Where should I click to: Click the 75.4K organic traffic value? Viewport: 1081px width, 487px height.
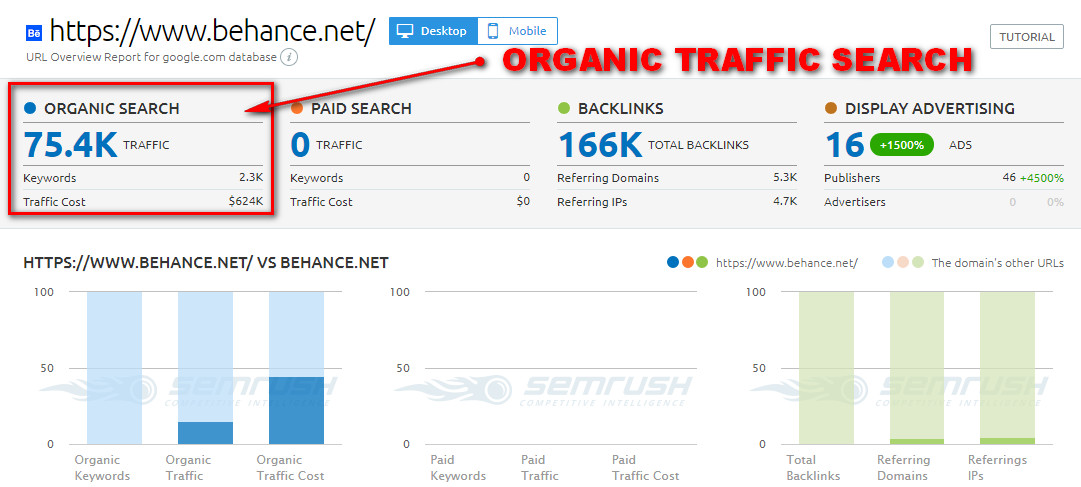[x=70, y=144]
